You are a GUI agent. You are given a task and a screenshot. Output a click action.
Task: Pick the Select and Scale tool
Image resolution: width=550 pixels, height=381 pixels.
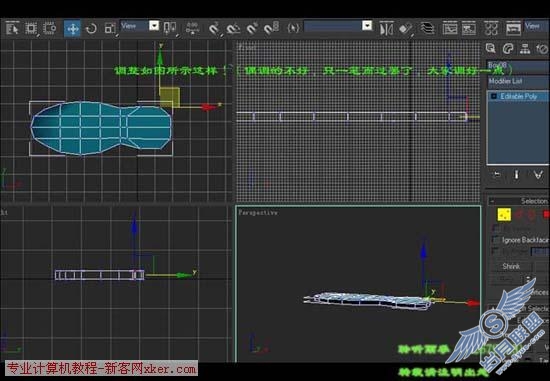point(110,28)
